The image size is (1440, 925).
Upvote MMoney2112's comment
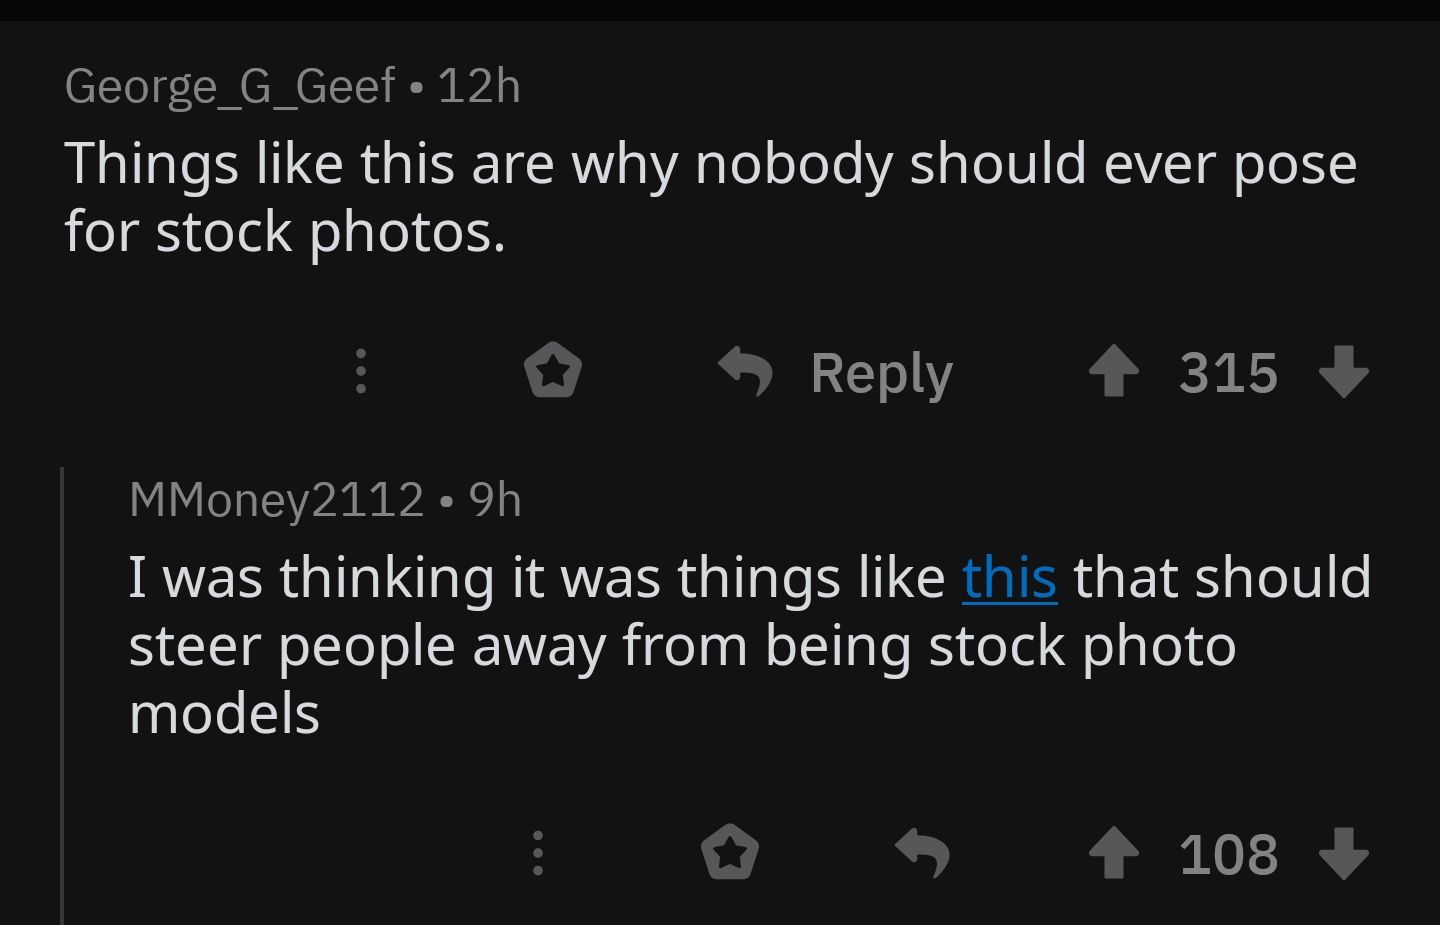click(x=1113, y=853)
